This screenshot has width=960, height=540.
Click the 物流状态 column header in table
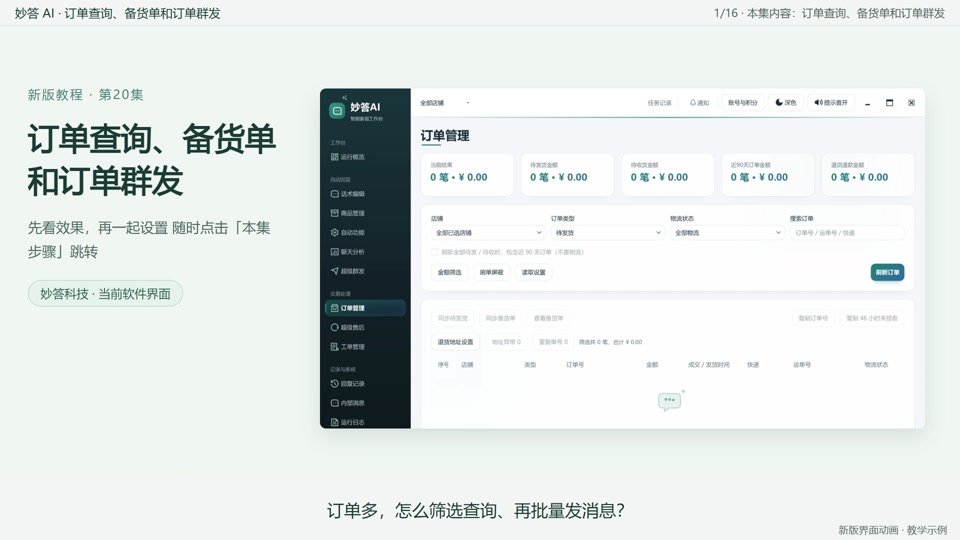tap(876, 365)
